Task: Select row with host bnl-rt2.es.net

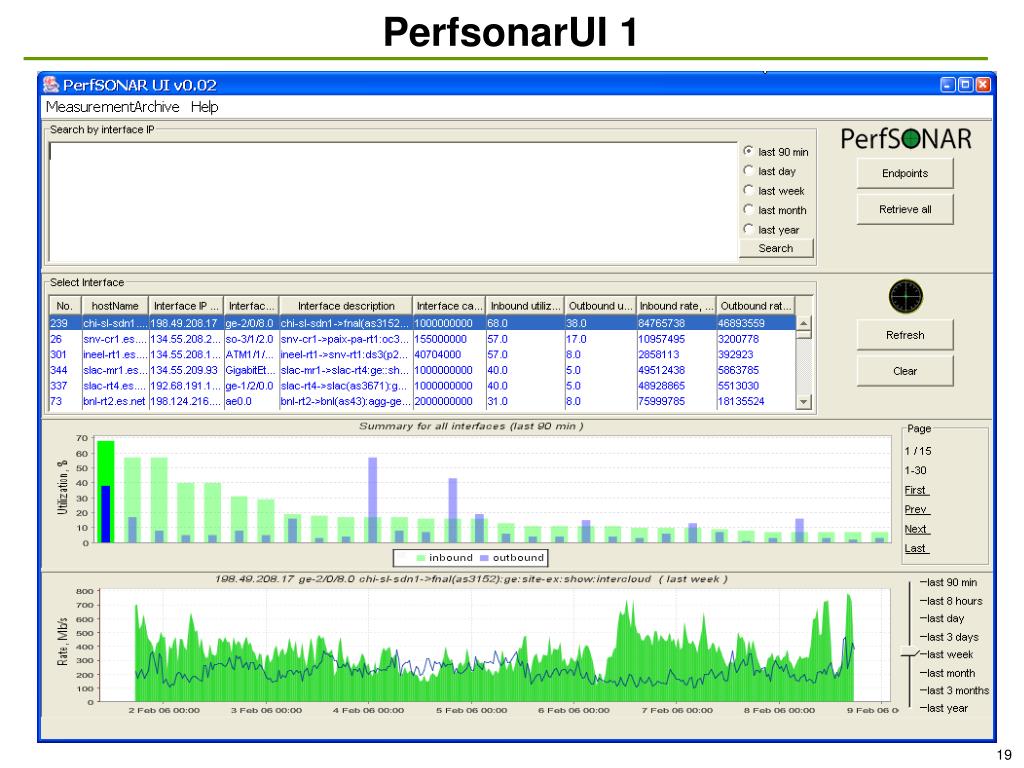Action: 422,402
